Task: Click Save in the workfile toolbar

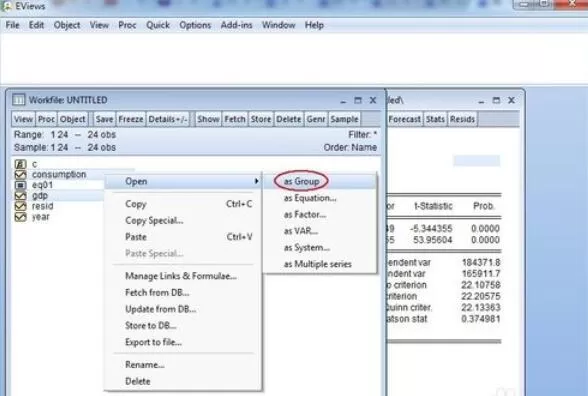Action: [x=104, y=119]
